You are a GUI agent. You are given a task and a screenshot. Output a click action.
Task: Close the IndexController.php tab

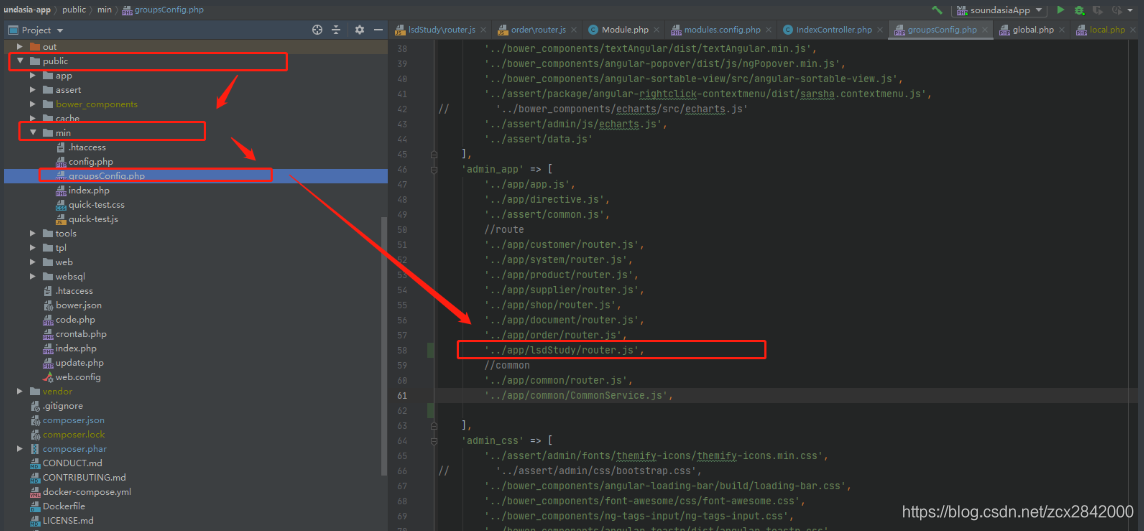click(880, 30)
